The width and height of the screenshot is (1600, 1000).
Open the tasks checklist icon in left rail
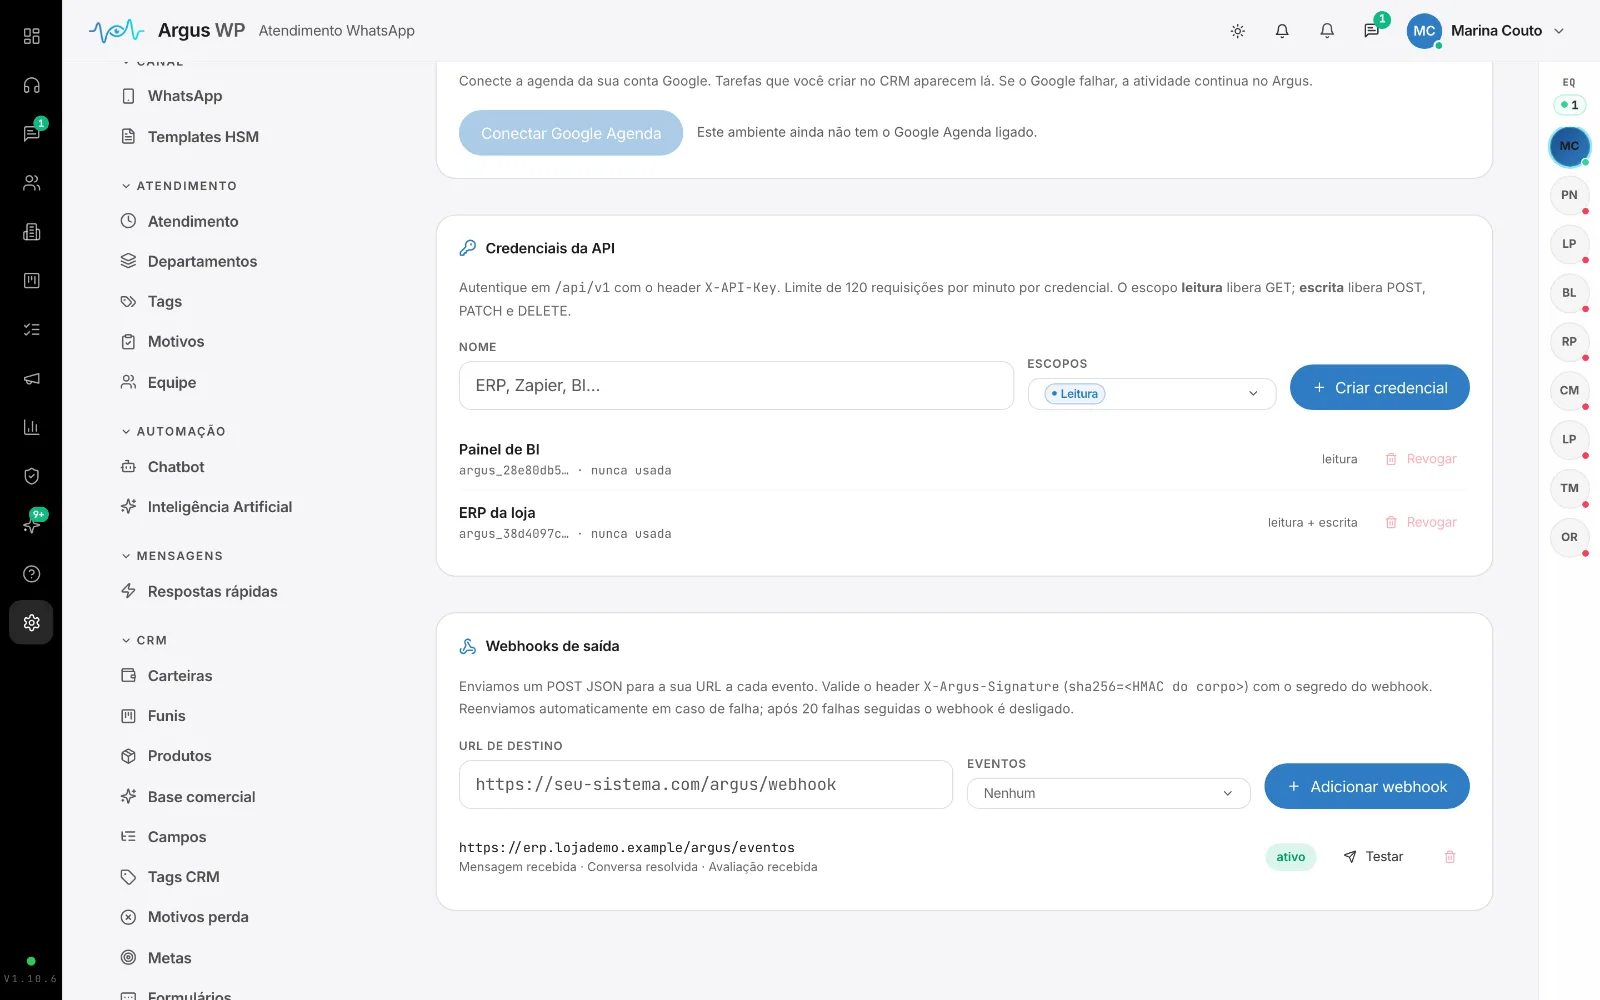click(x=31, y=329)
